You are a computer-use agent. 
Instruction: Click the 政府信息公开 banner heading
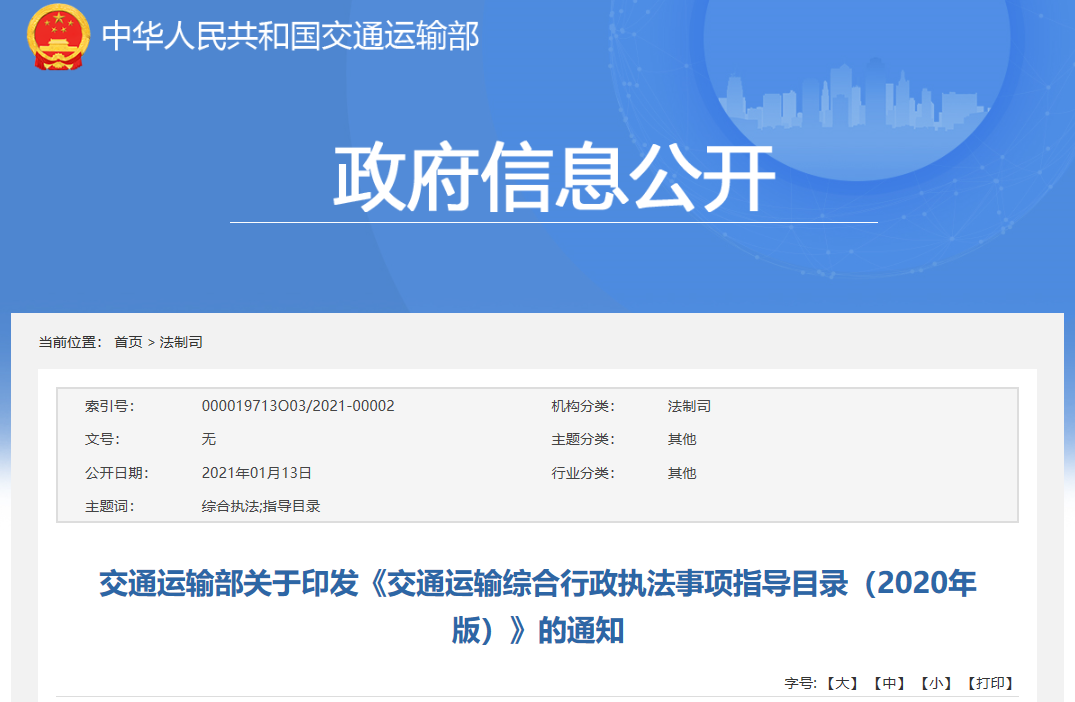point(554,180)
